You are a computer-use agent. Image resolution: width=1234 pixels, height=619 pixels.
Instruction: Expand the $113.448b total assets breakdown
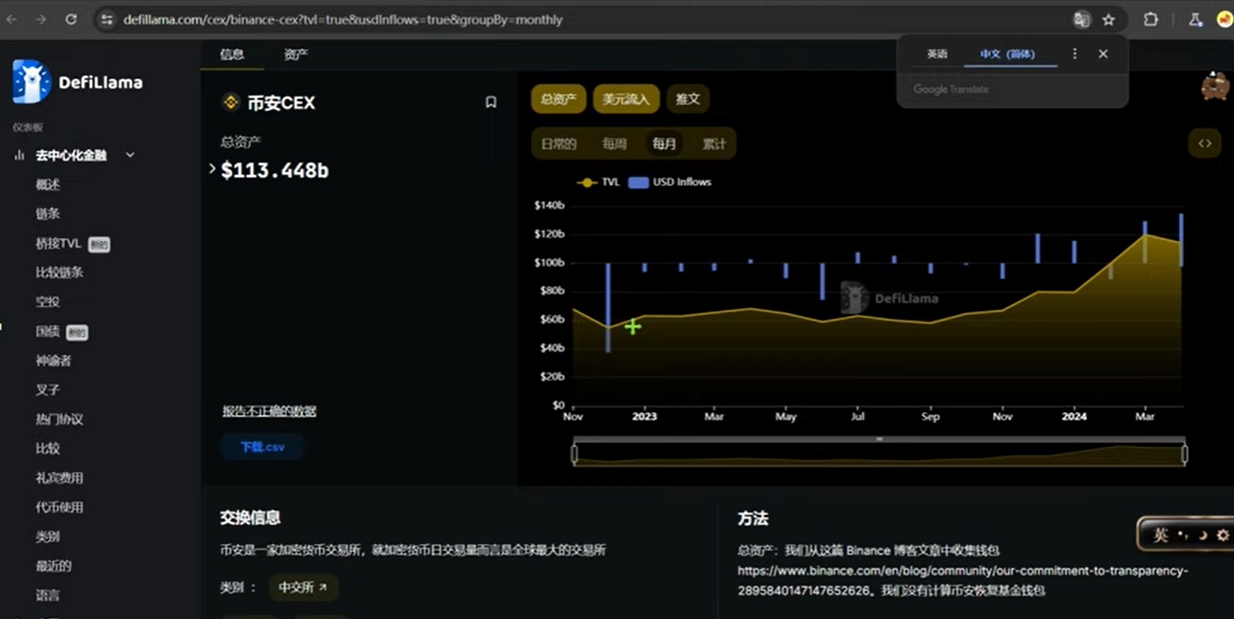pos(212,169)
